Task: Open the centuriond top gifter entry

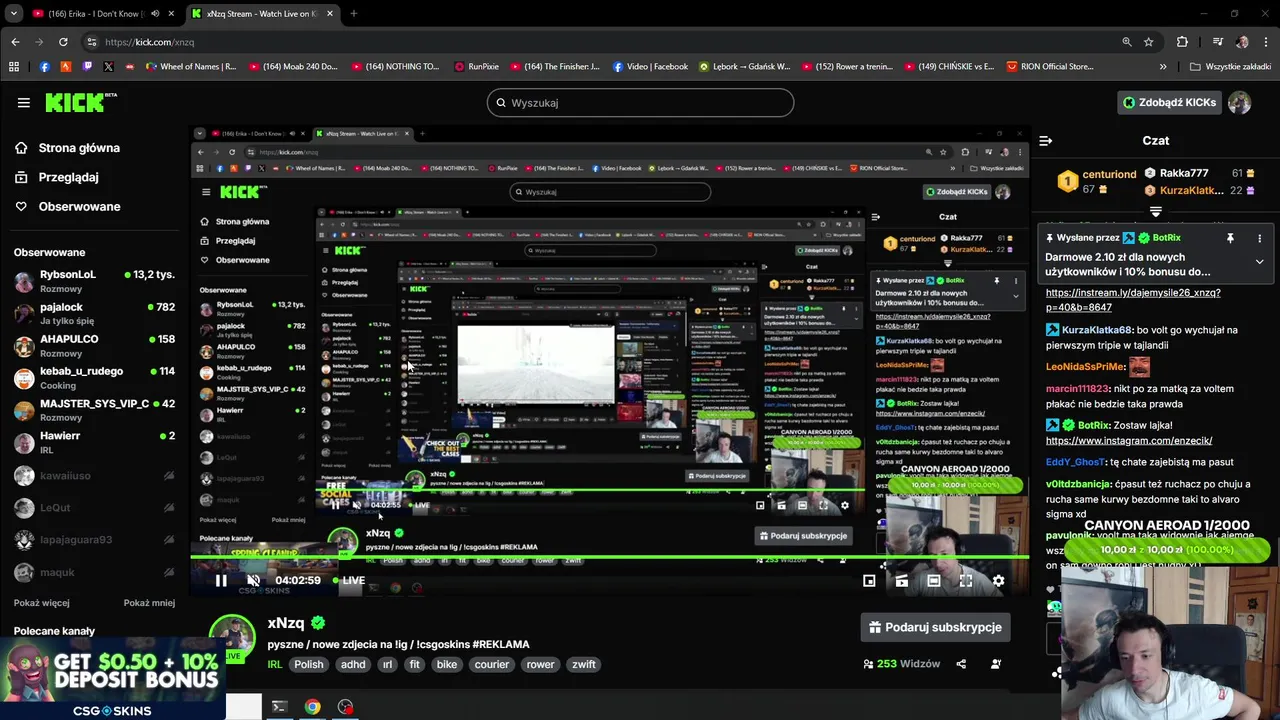Action: point(1098,181)
